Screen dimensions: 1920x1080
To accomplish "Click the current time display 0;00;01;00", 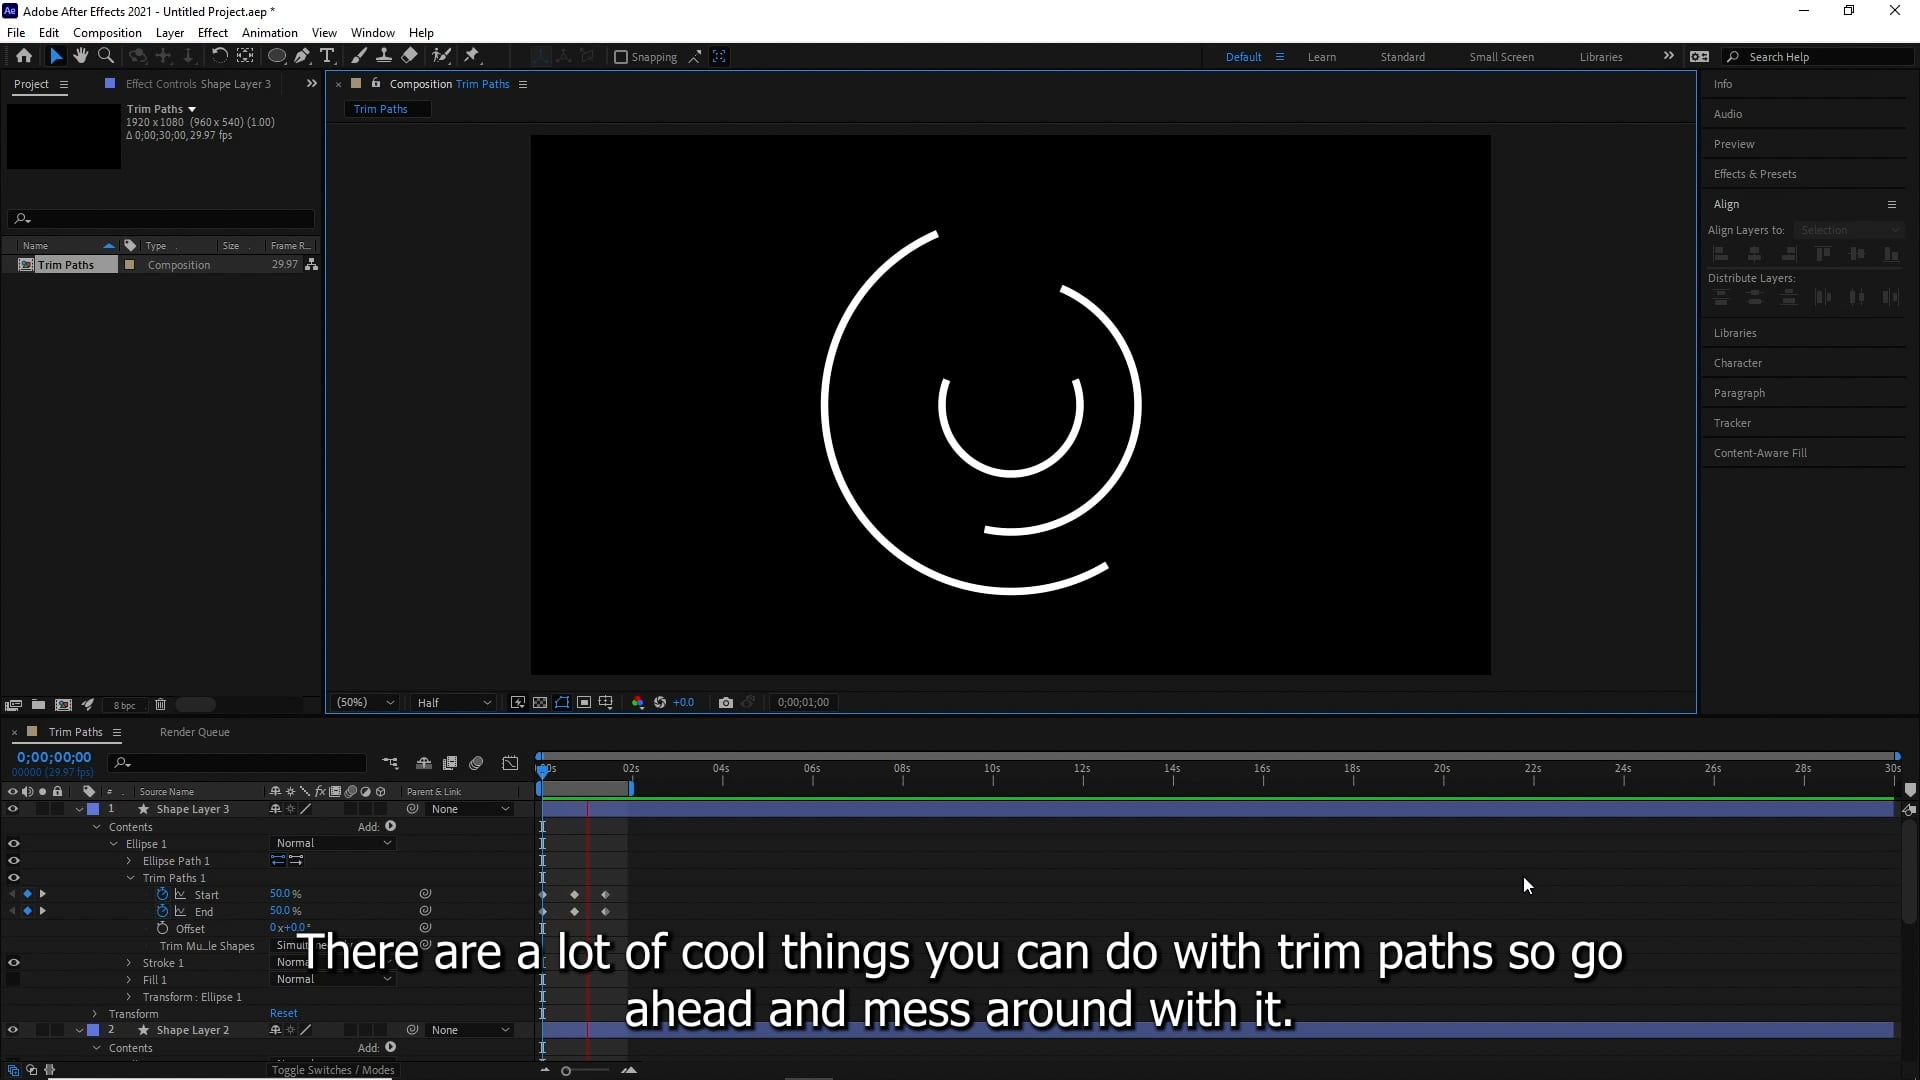I will click(x=803, y=702).
